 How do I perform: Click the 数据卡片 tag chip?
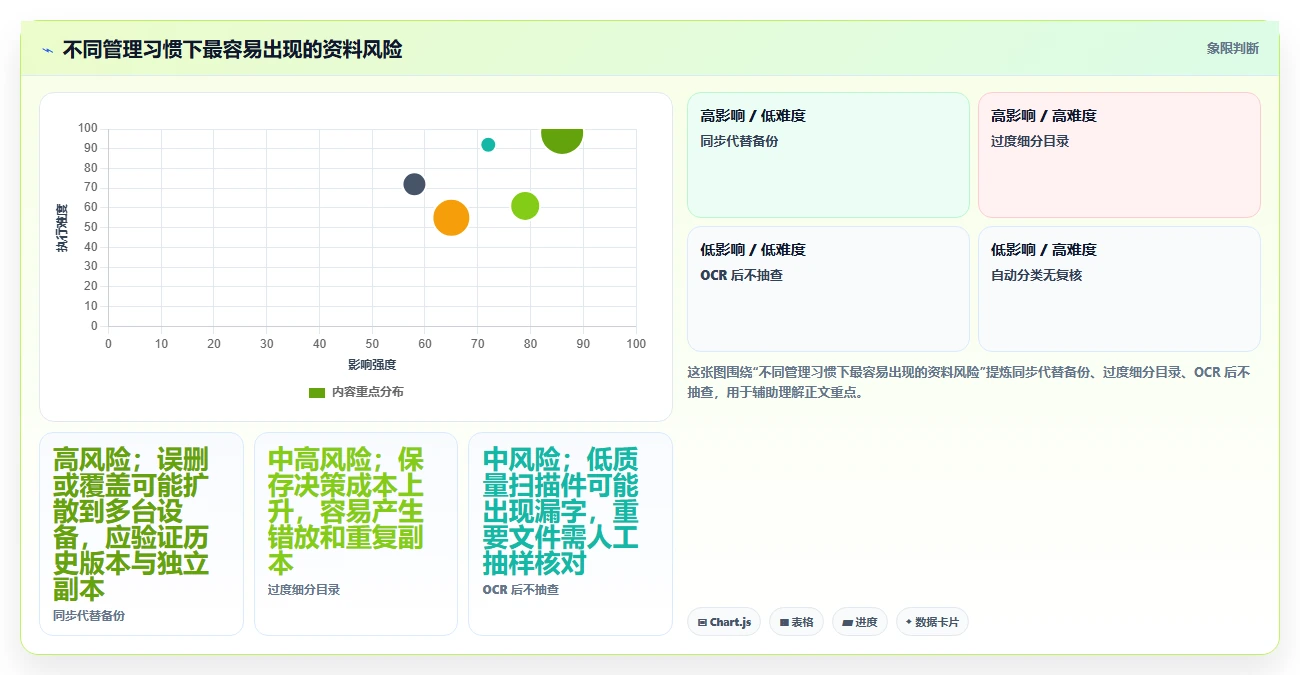click(932, 622)
